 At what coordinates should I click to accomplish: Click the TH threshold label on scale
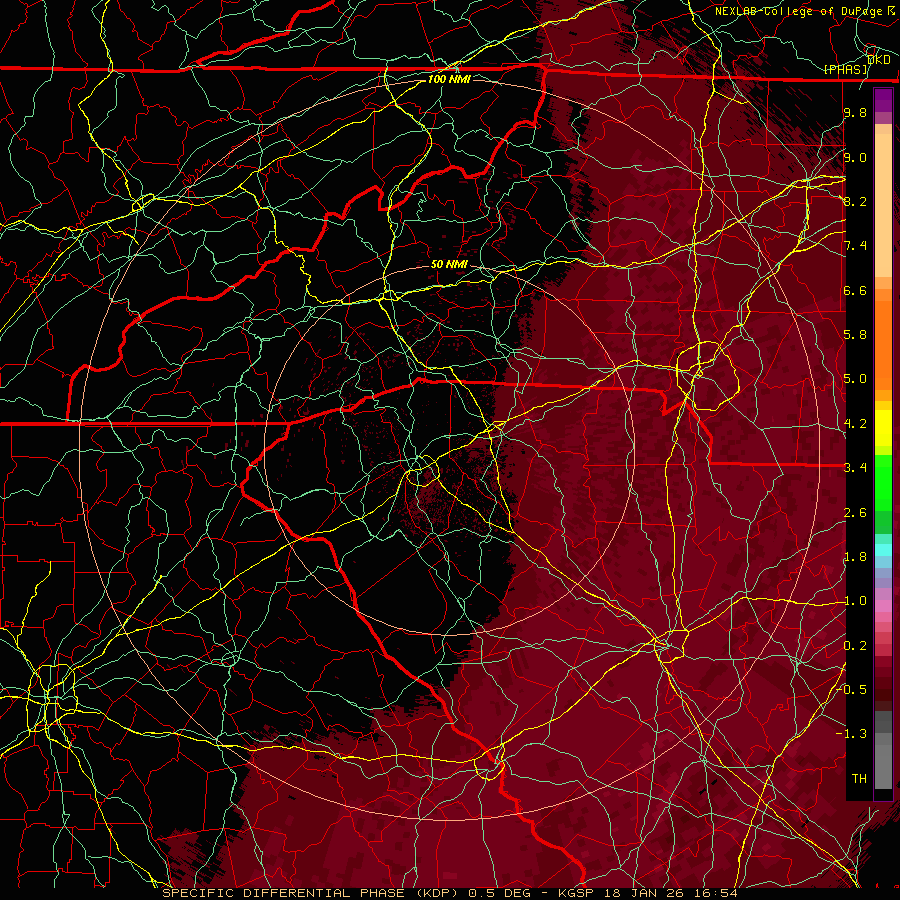(859, 779)
